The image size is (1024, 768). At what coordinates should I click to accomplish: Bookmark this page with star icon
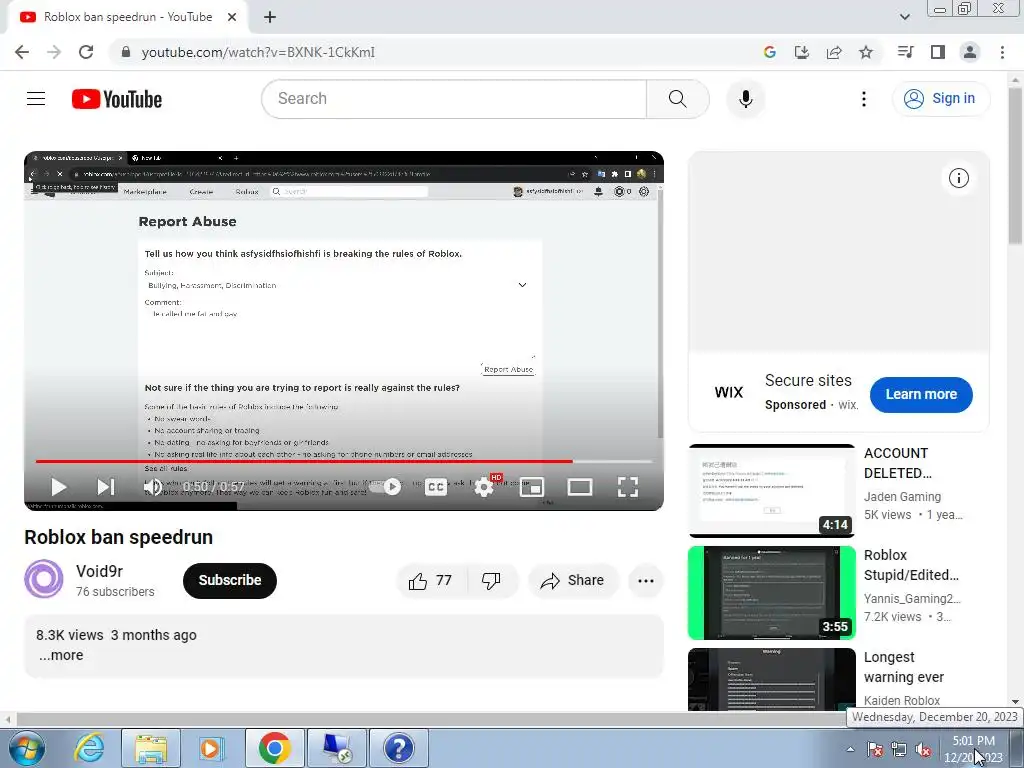(866, 52)
